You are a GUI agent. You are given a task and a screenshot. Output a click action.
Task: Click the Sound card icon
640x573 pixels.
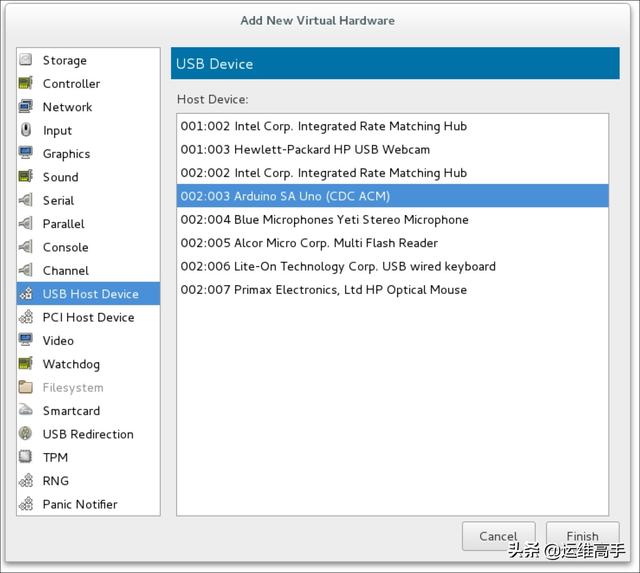(x=26, y=176)
